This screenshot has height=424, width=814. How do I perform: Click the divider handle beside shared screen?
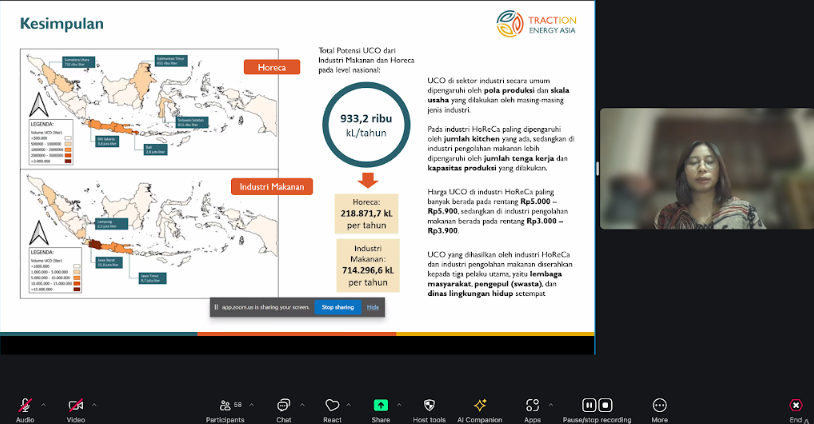point(597,169)
